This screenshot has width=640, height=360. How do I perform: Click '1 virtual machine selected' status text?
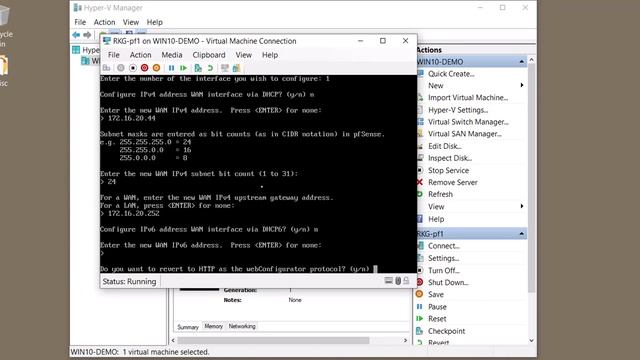[x=166, y=351]
